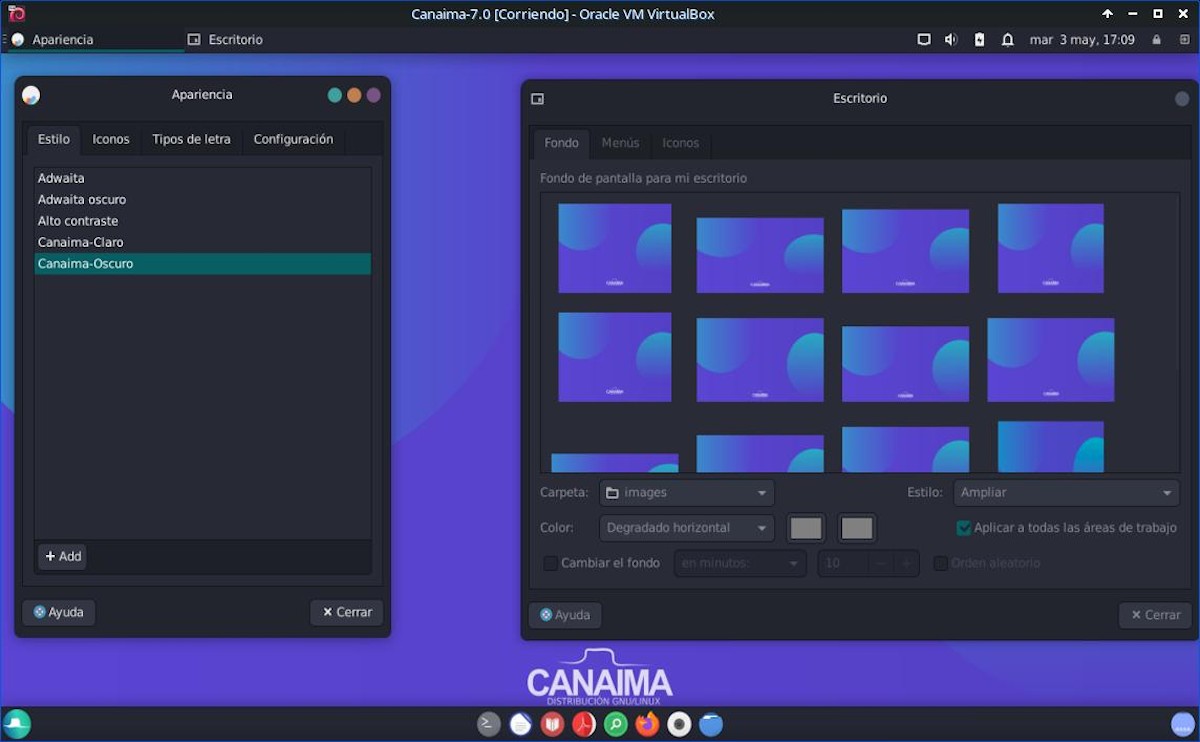Screen dimensions: 1200x742
Task: Uncheck Aplicar a todas las áreas de trabajo
Action: 964,528
